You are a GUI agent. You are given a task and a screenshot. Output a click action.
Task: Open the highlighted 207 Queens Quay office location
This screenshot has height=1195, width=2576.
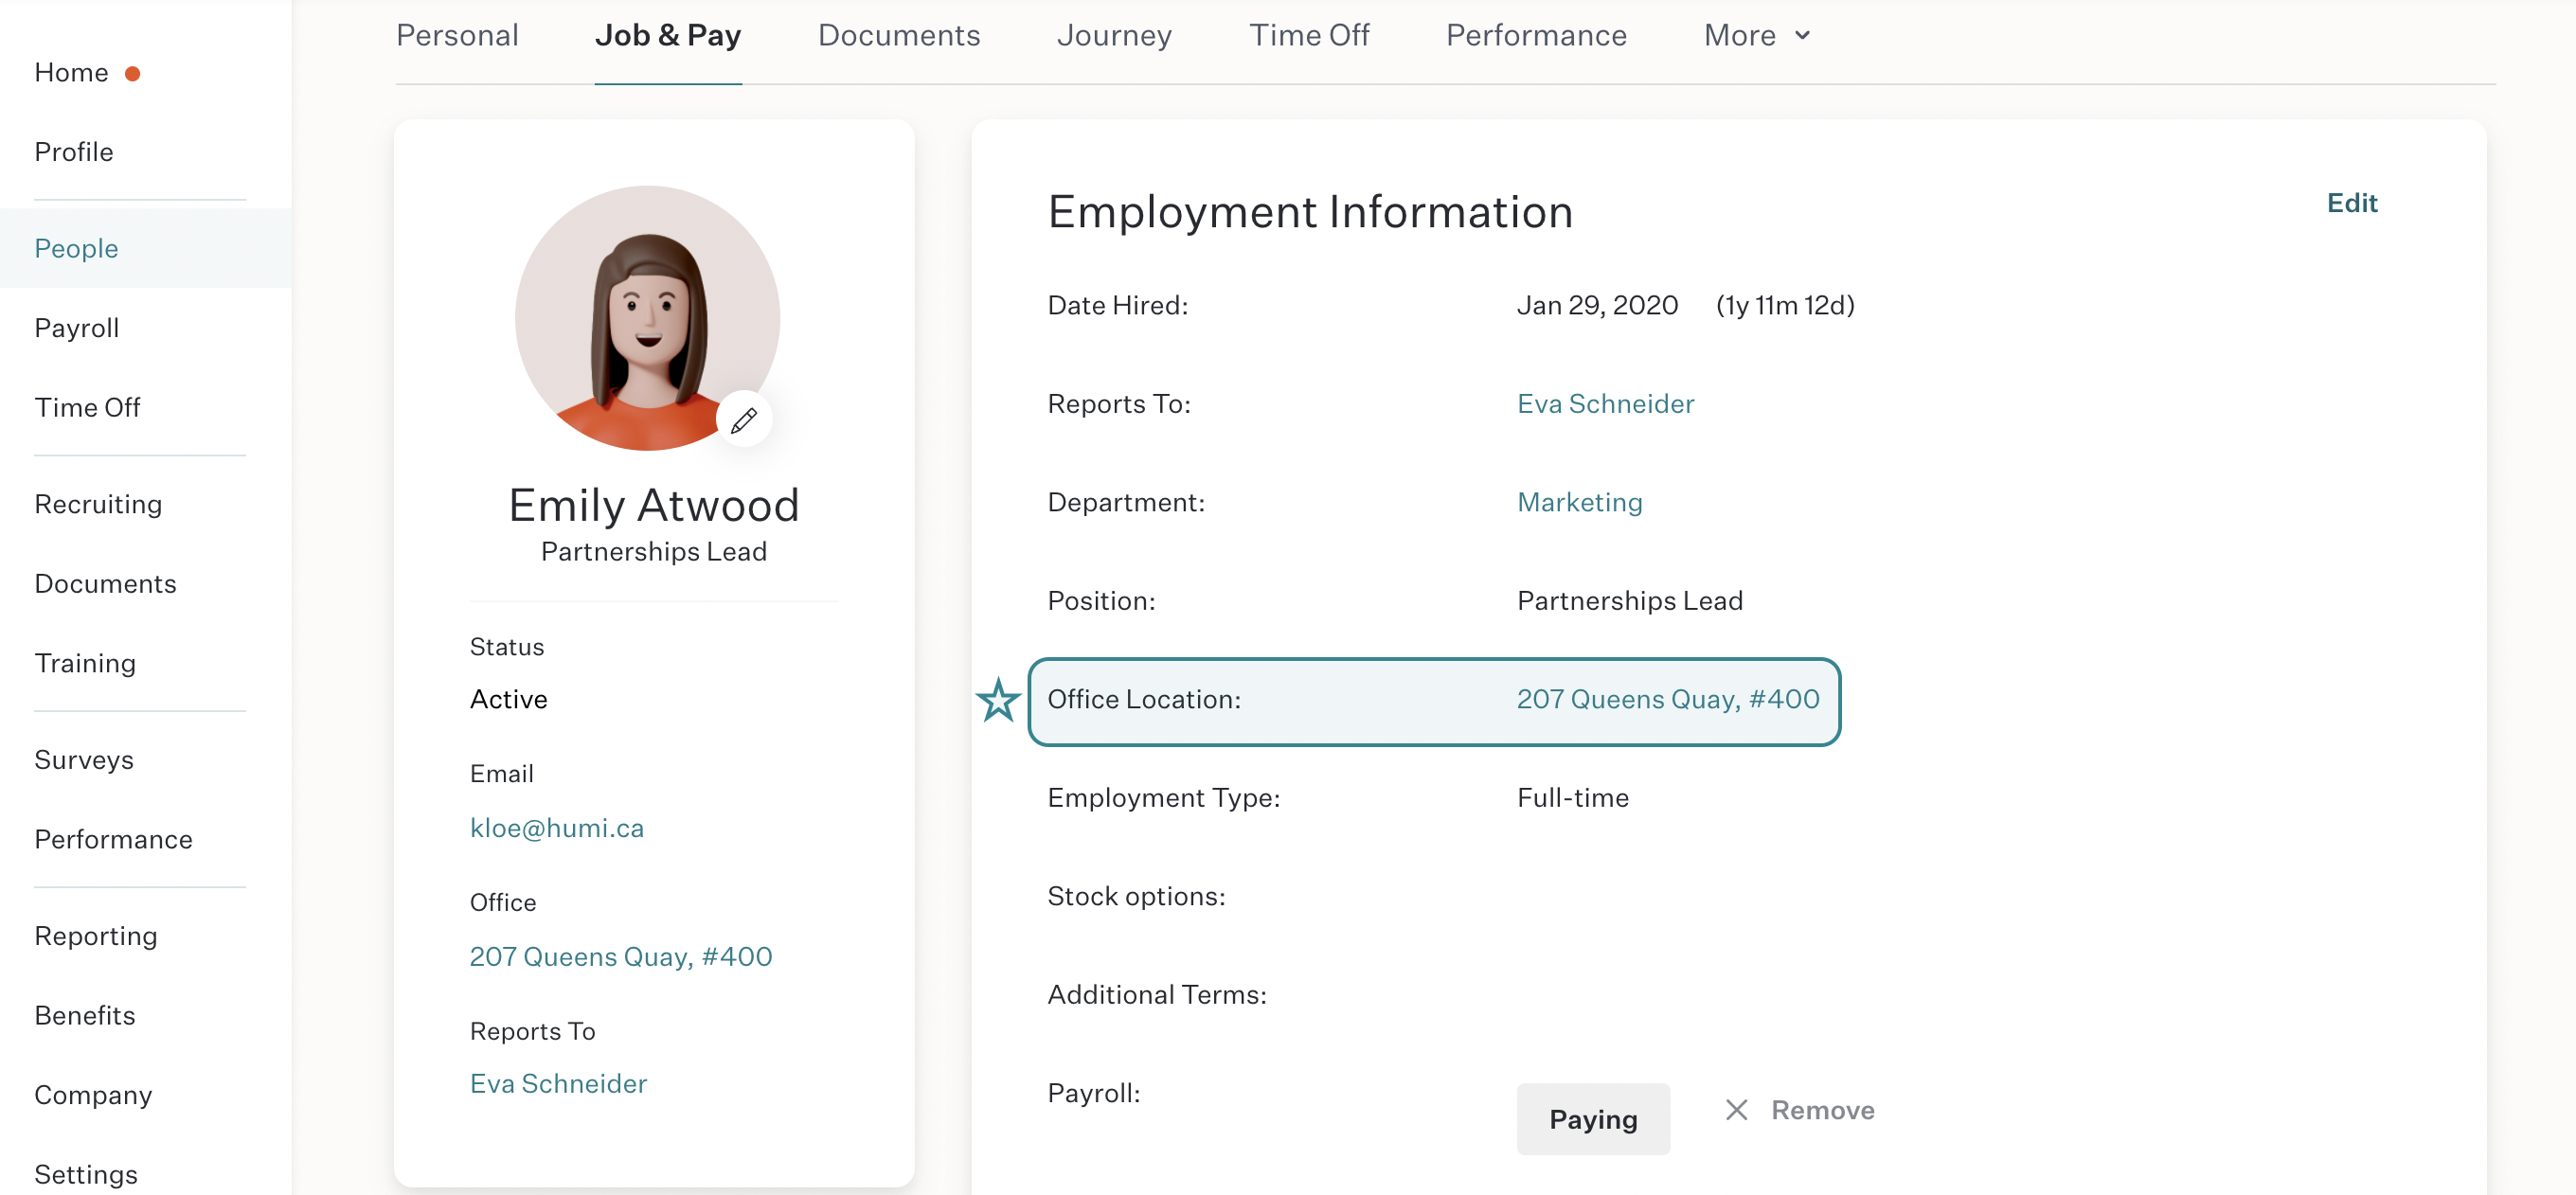(1668, 699)
